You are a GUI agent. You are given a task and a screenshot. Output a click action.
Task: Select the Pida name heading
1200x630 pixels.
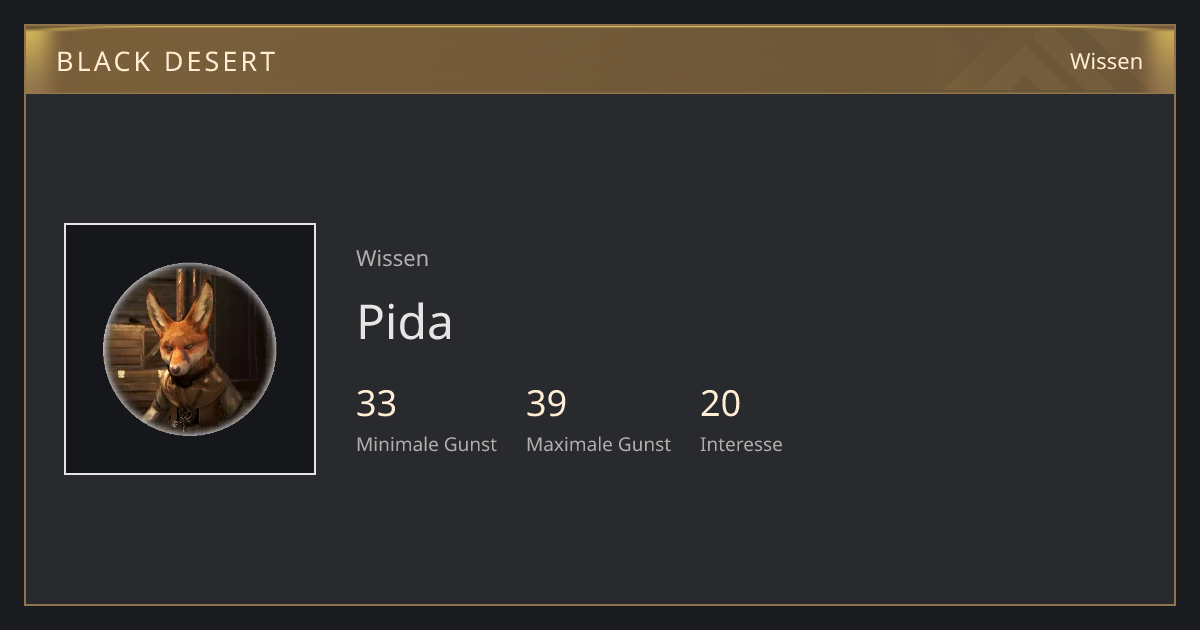coord(404,322)
